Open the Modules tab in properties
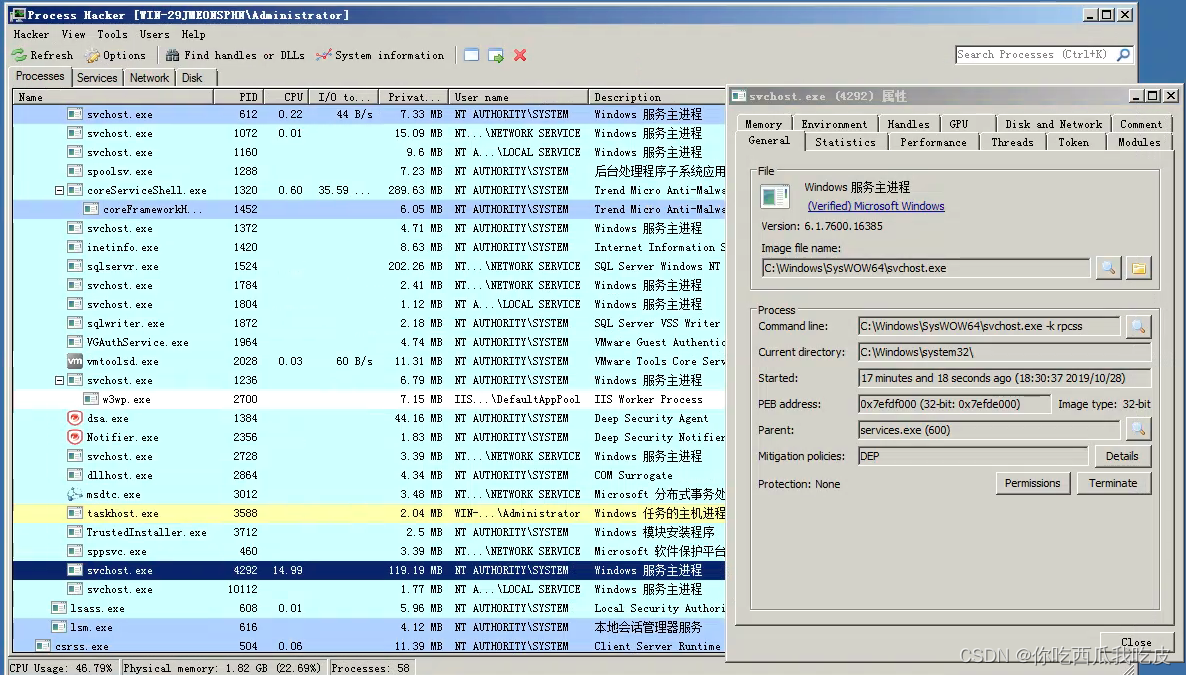 pyautogui.click(x=1138, y=142)
